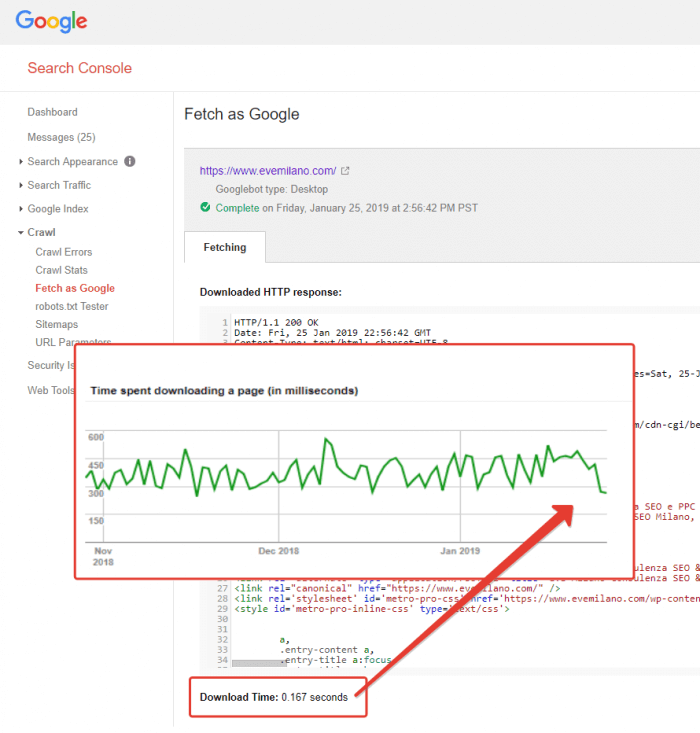Open the evemilano.com URL link
Image resolution: width=700 pixels, height=733 pixels.
267,171
